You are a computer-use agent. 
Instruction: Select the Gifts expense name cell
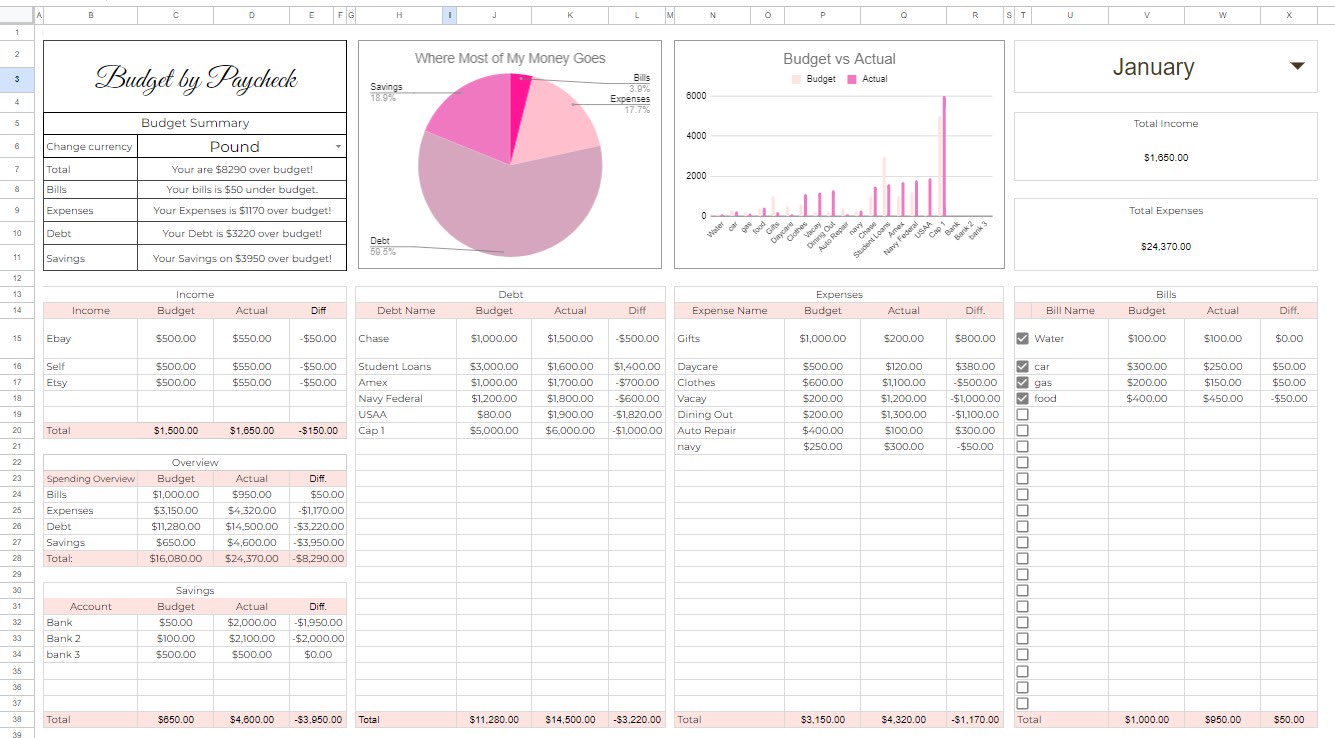pos(730,339)
